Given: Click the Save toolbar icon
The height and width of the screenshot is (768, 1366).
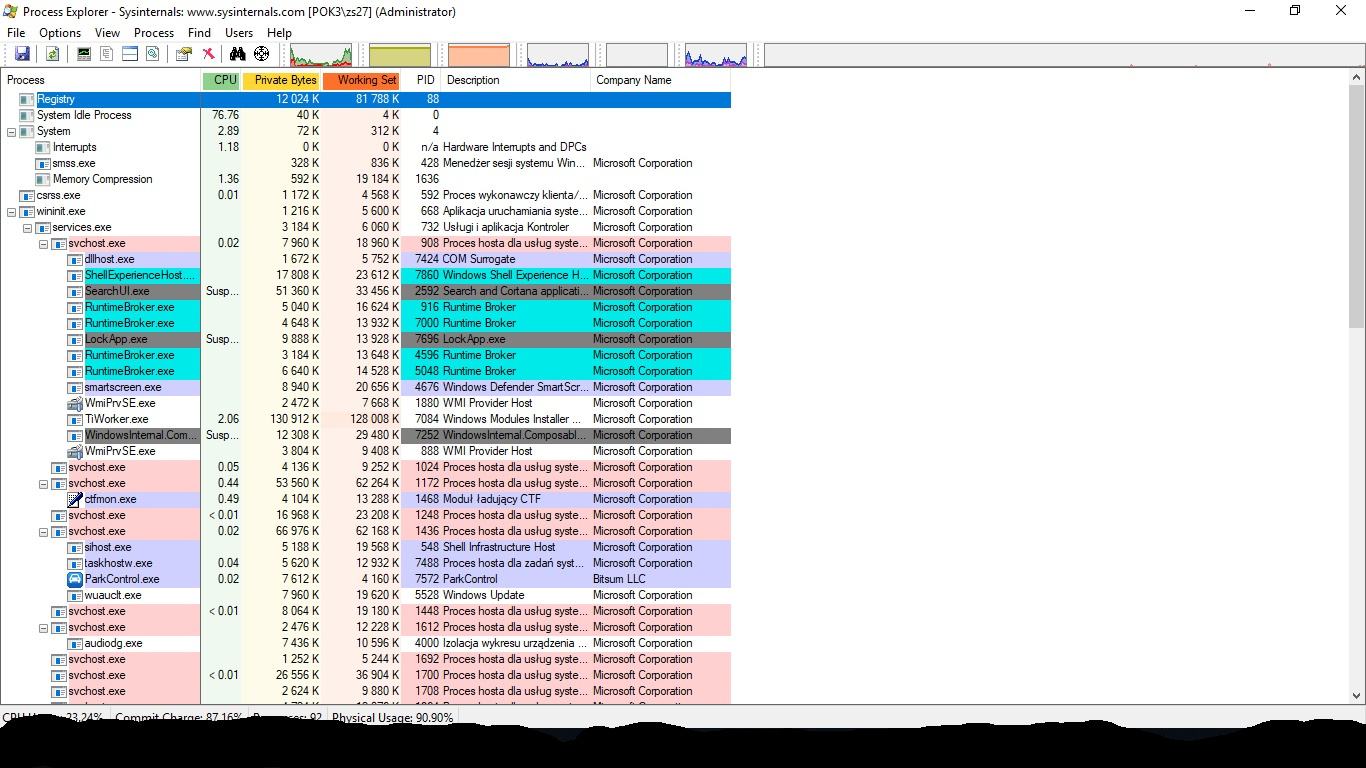Looking at the screenshot, I should [x=22, y=54].
